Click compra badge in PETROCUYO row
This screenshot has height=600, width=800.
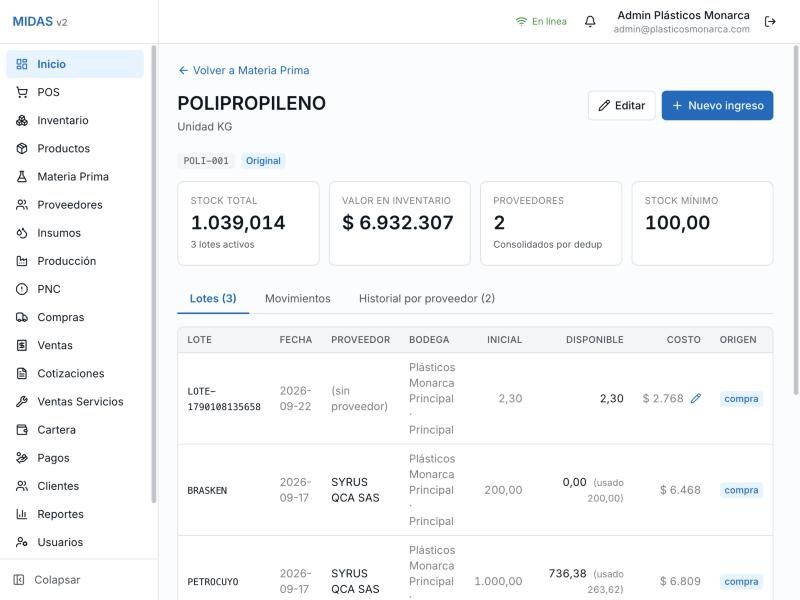[741, 581]
